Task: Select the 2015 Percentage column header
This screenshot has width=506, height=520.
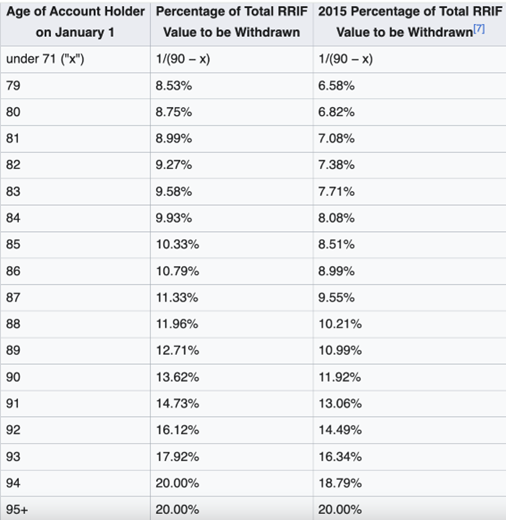Action: [410, 22]
